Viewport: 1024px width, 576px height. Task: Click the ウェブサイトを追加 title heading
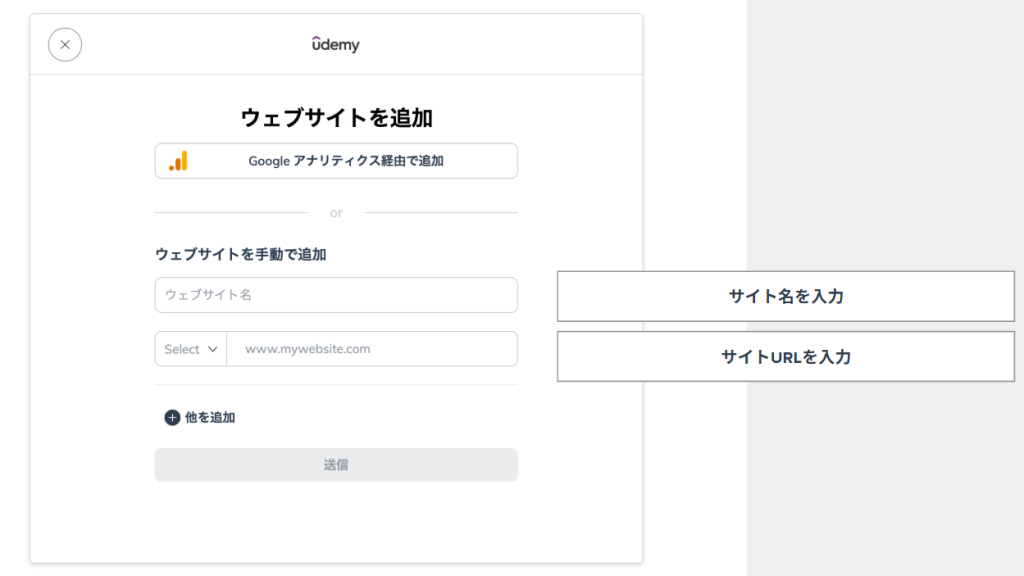[336, 118]
